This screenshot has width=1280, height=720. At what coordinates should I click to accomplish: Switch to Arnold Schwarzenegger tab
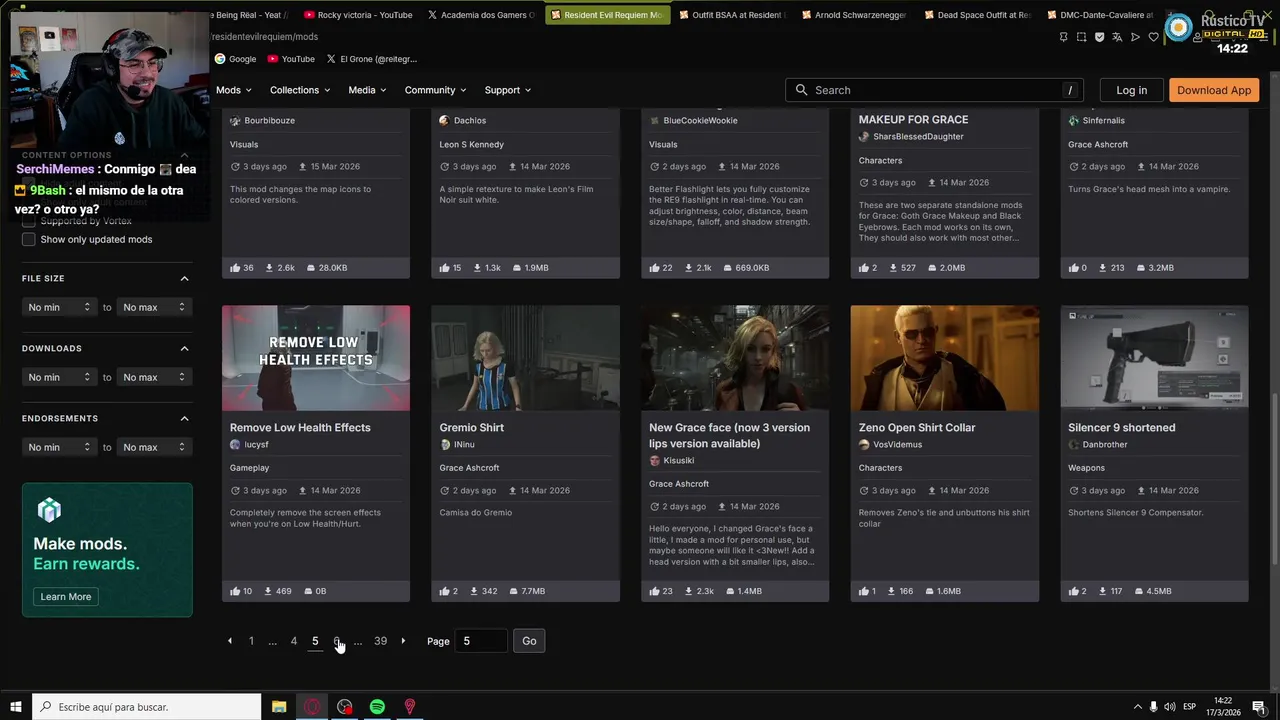coord(853,15)
